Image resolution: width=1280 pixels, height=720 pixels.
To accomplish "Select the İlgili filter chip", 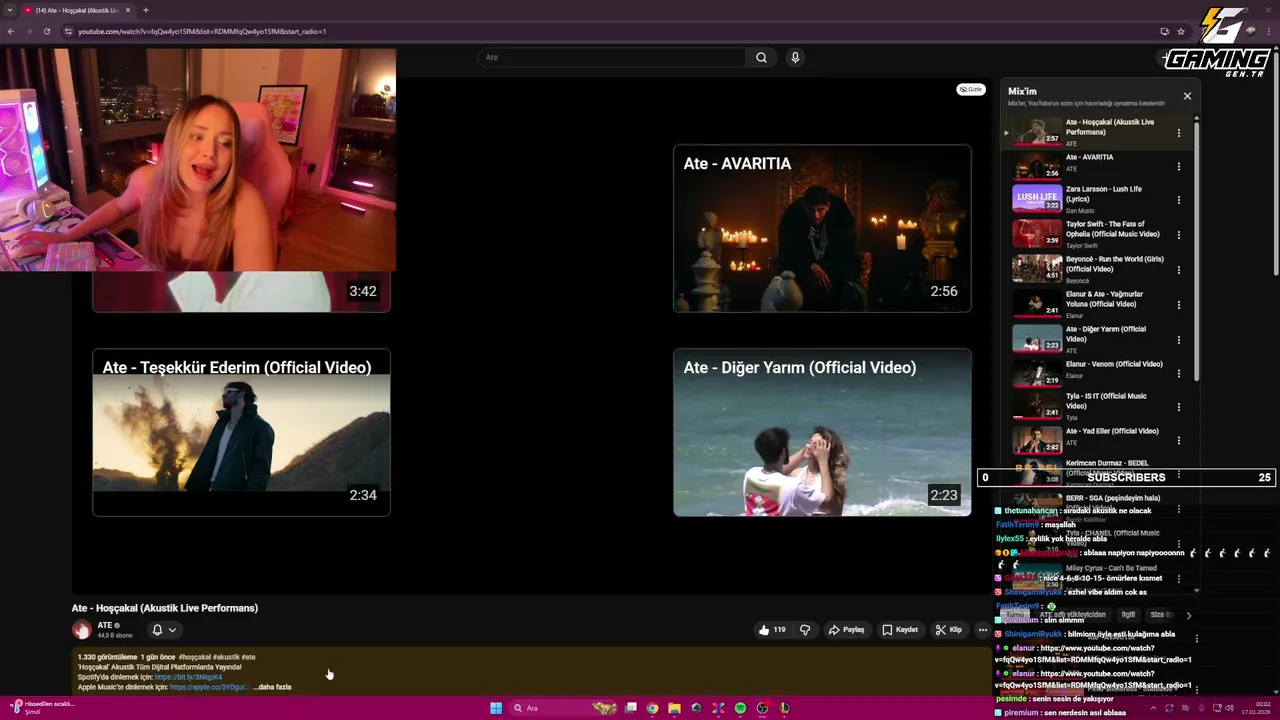I will point(1128,615).
